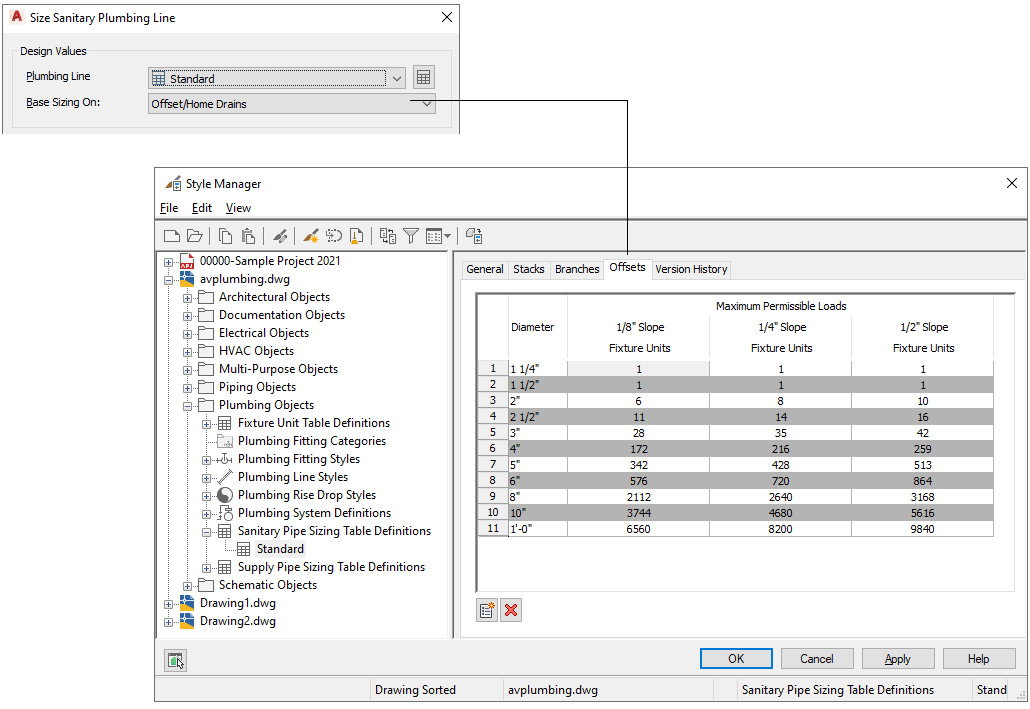Click the 00000-Sample Project 2021 APJ icon
Image resolution: width=1030 pixels, height=709 pixels.
click(187, 261)
